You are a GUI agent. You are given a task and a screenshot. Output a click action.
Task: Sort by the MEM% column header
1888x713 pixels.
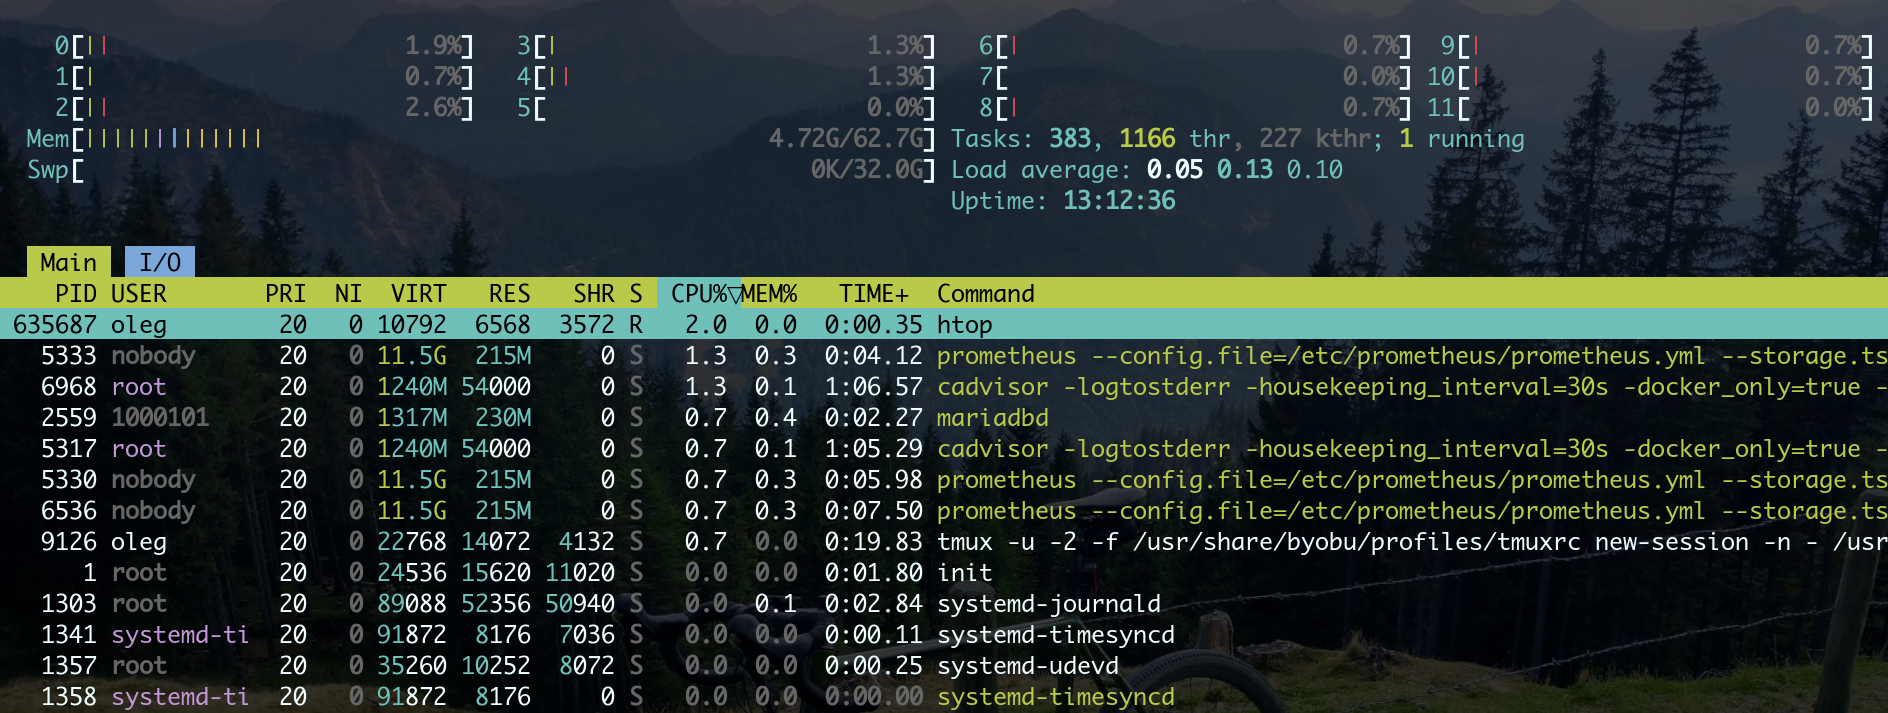click(x=770, y=293)
